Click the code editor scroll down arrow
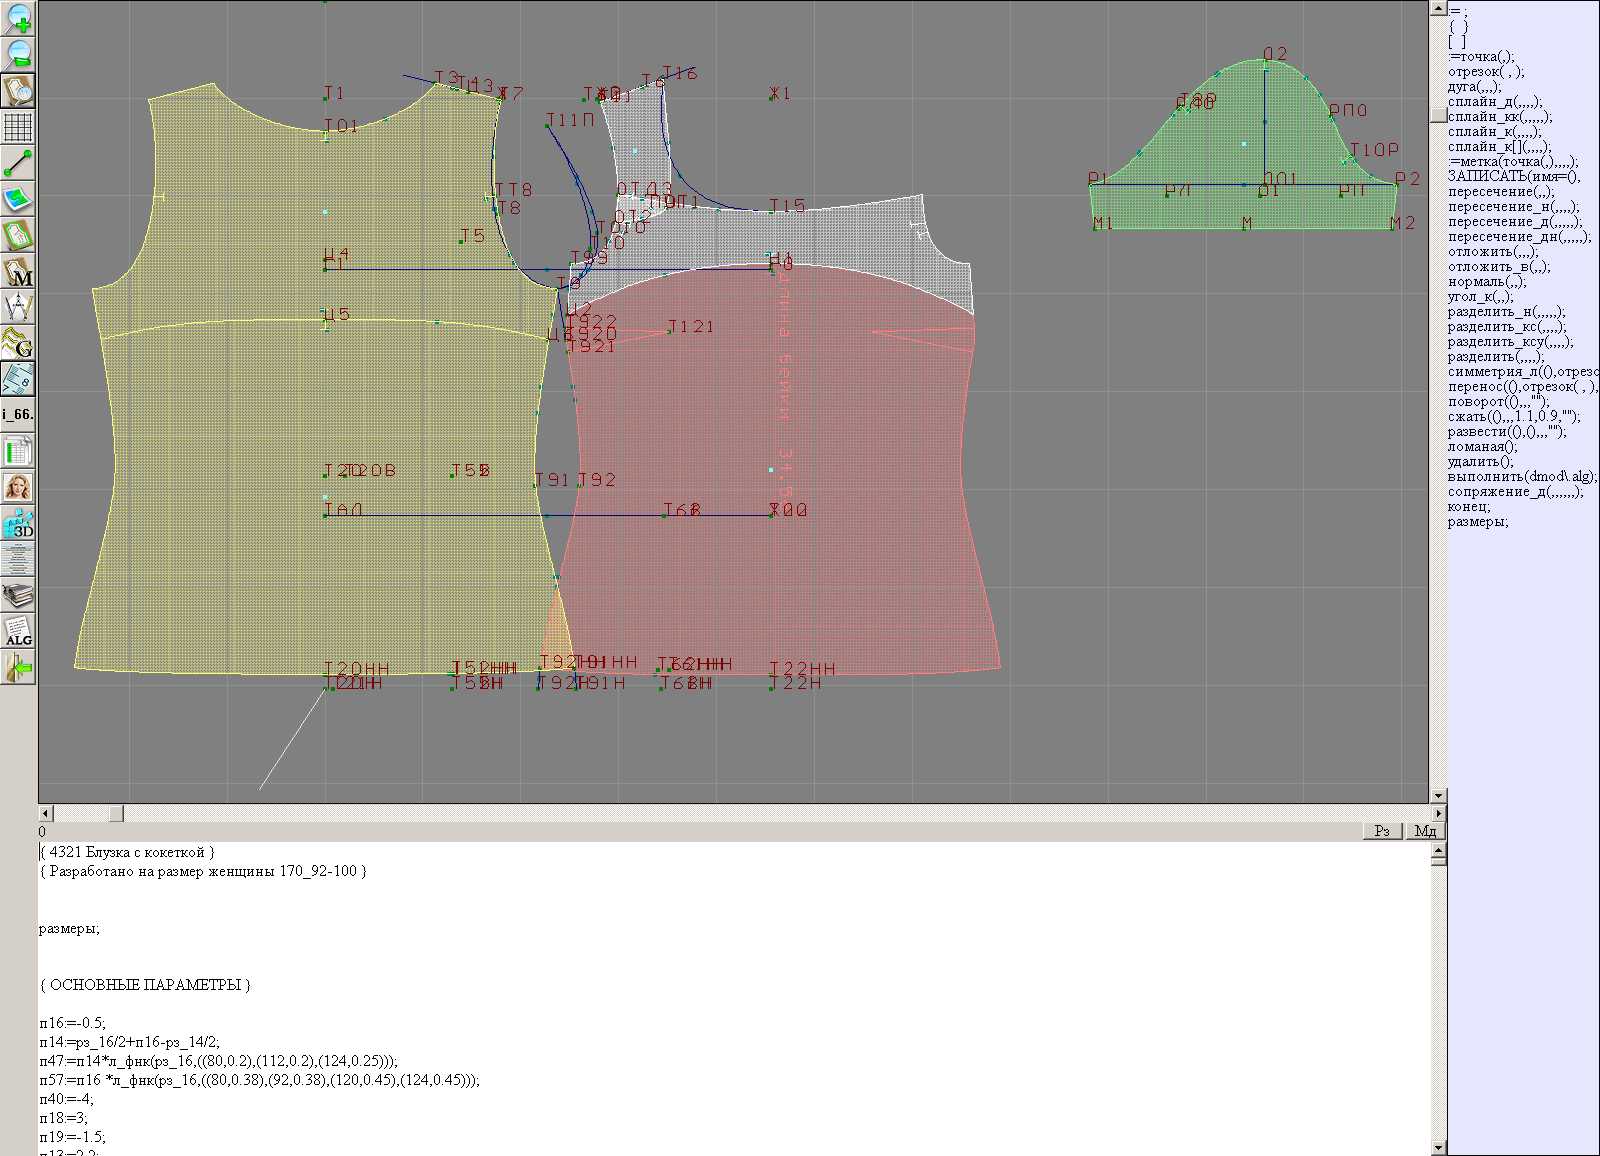The image size is (1600, 1156). coord(1438,1147)
